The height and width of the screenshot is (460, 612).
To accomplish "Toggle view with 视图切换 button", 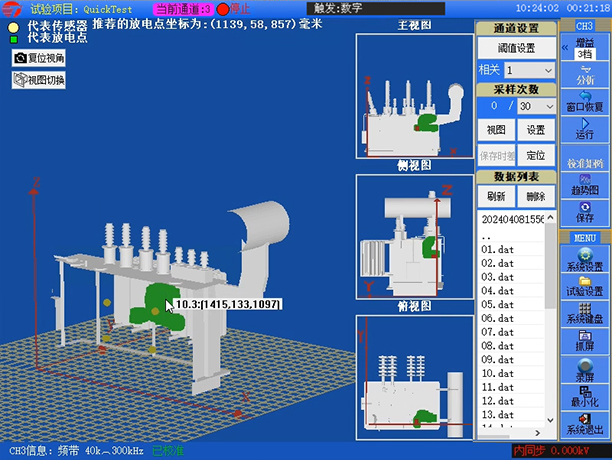I will [x=39, y=80].
